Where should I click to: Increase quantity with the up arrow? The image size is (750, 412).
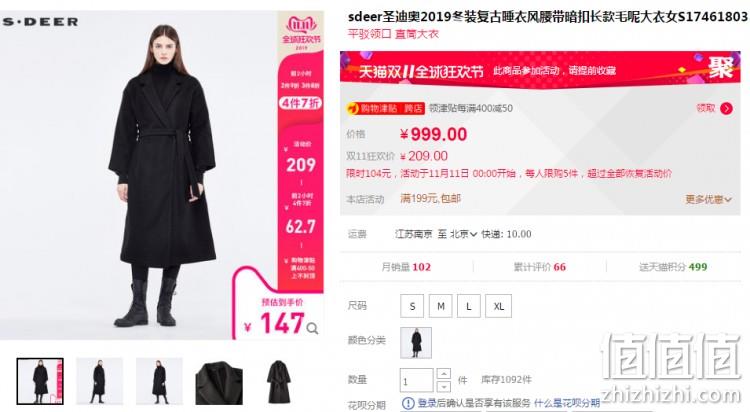pyautogui.click(x=443, y=374)
